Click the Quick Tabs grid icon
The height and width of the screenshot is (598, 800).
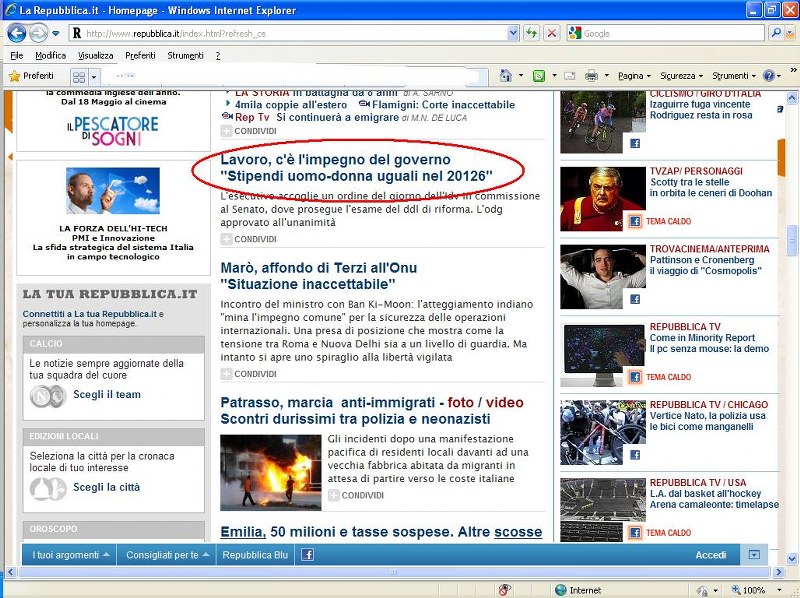(79, 76)
